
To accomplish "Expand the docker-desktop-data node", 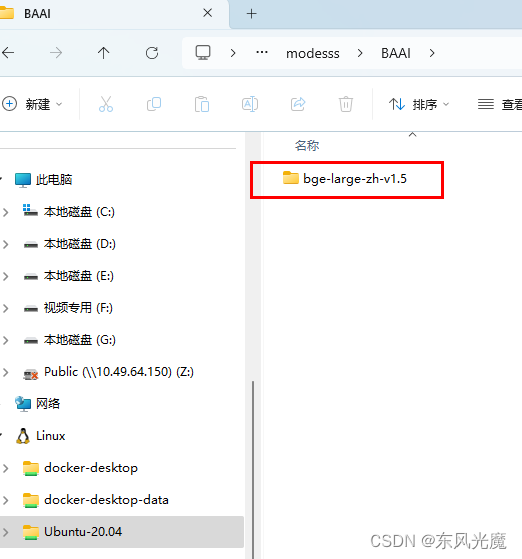I will click(x=6, y=500).
